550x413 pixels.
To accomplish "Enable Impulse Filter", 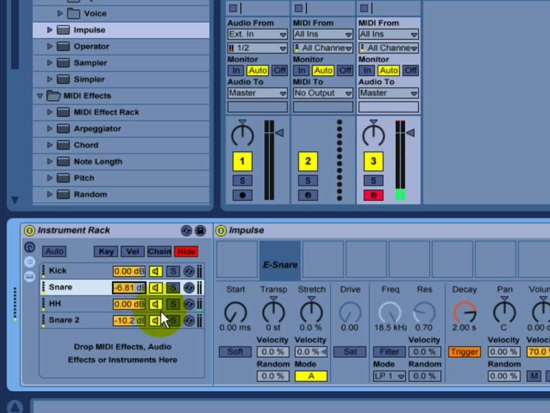I will click(389, 352).
